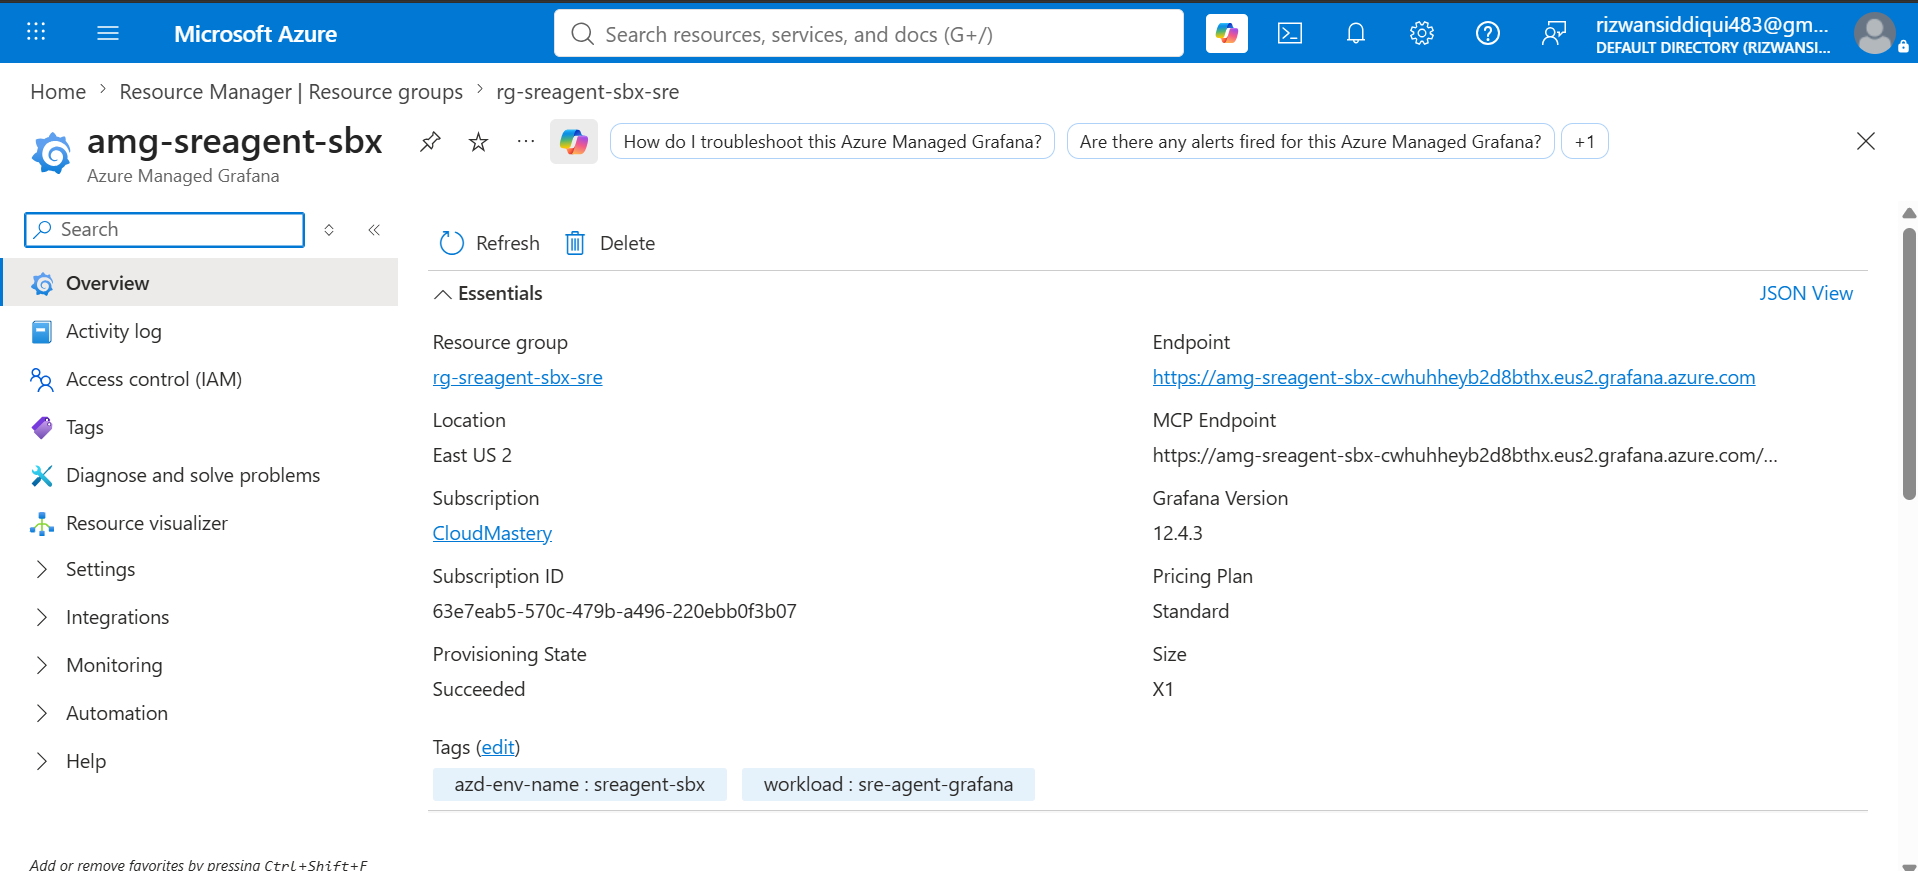Screen dimensions: 1918x871
Task: Go to Resource Manager | Resource groups breadcrumb
Action: pyautogui.click(x=291, y=92)
